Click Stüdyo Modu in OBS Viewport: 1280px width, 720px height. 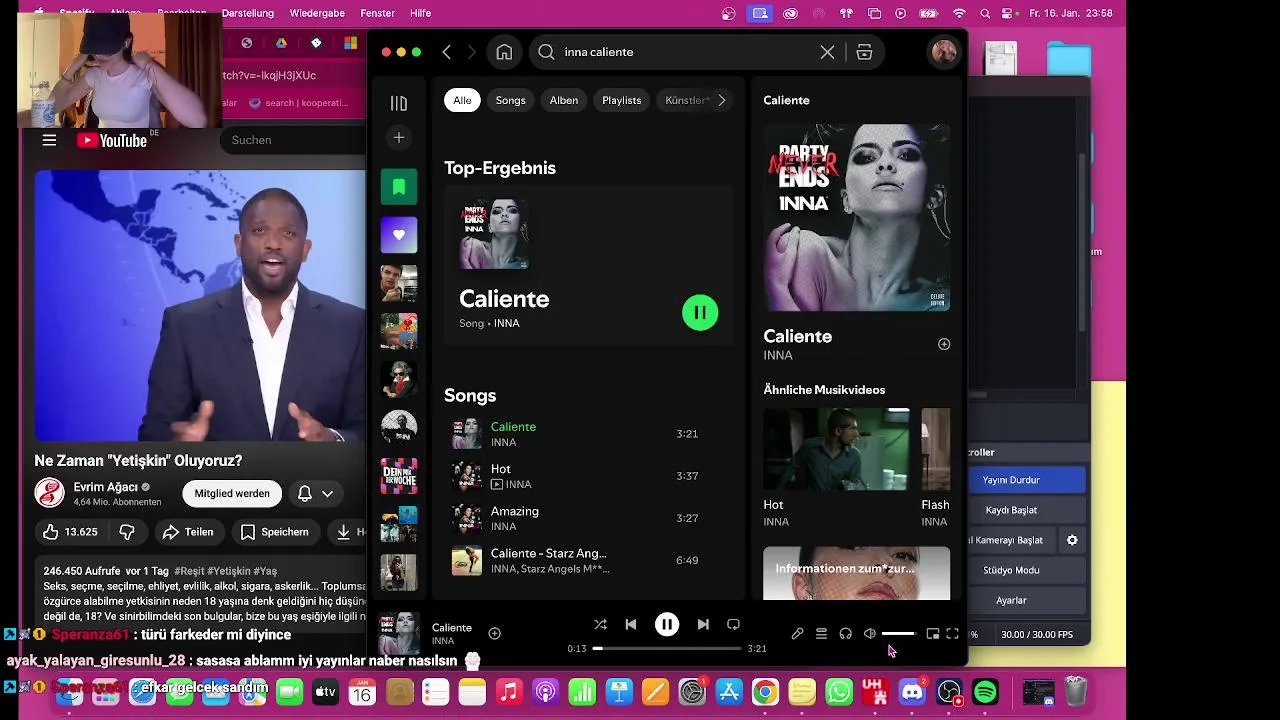1011,570
